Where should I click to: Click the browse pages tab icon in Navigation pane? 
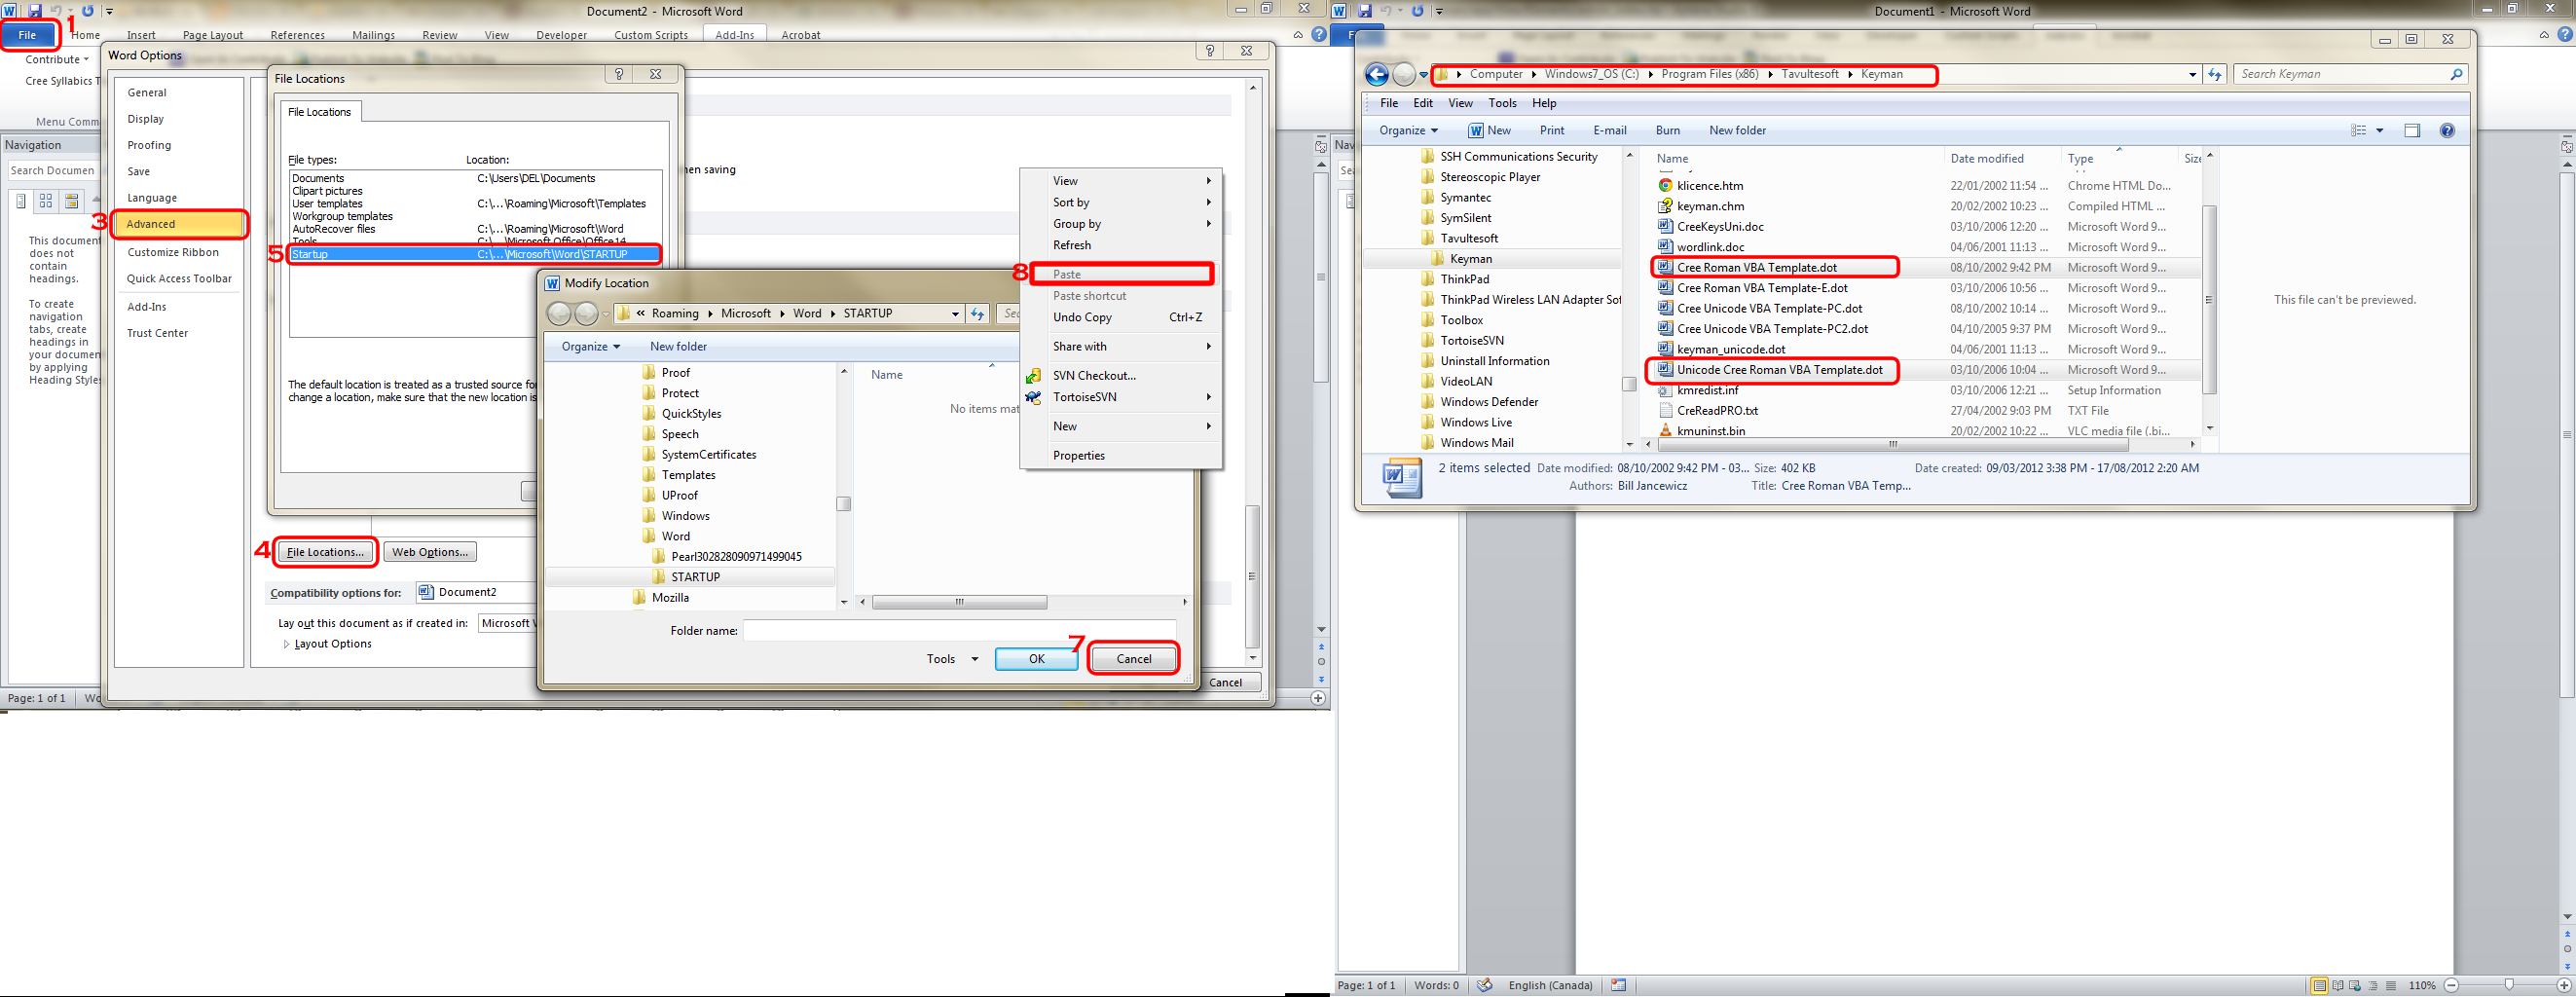(46, 201)
